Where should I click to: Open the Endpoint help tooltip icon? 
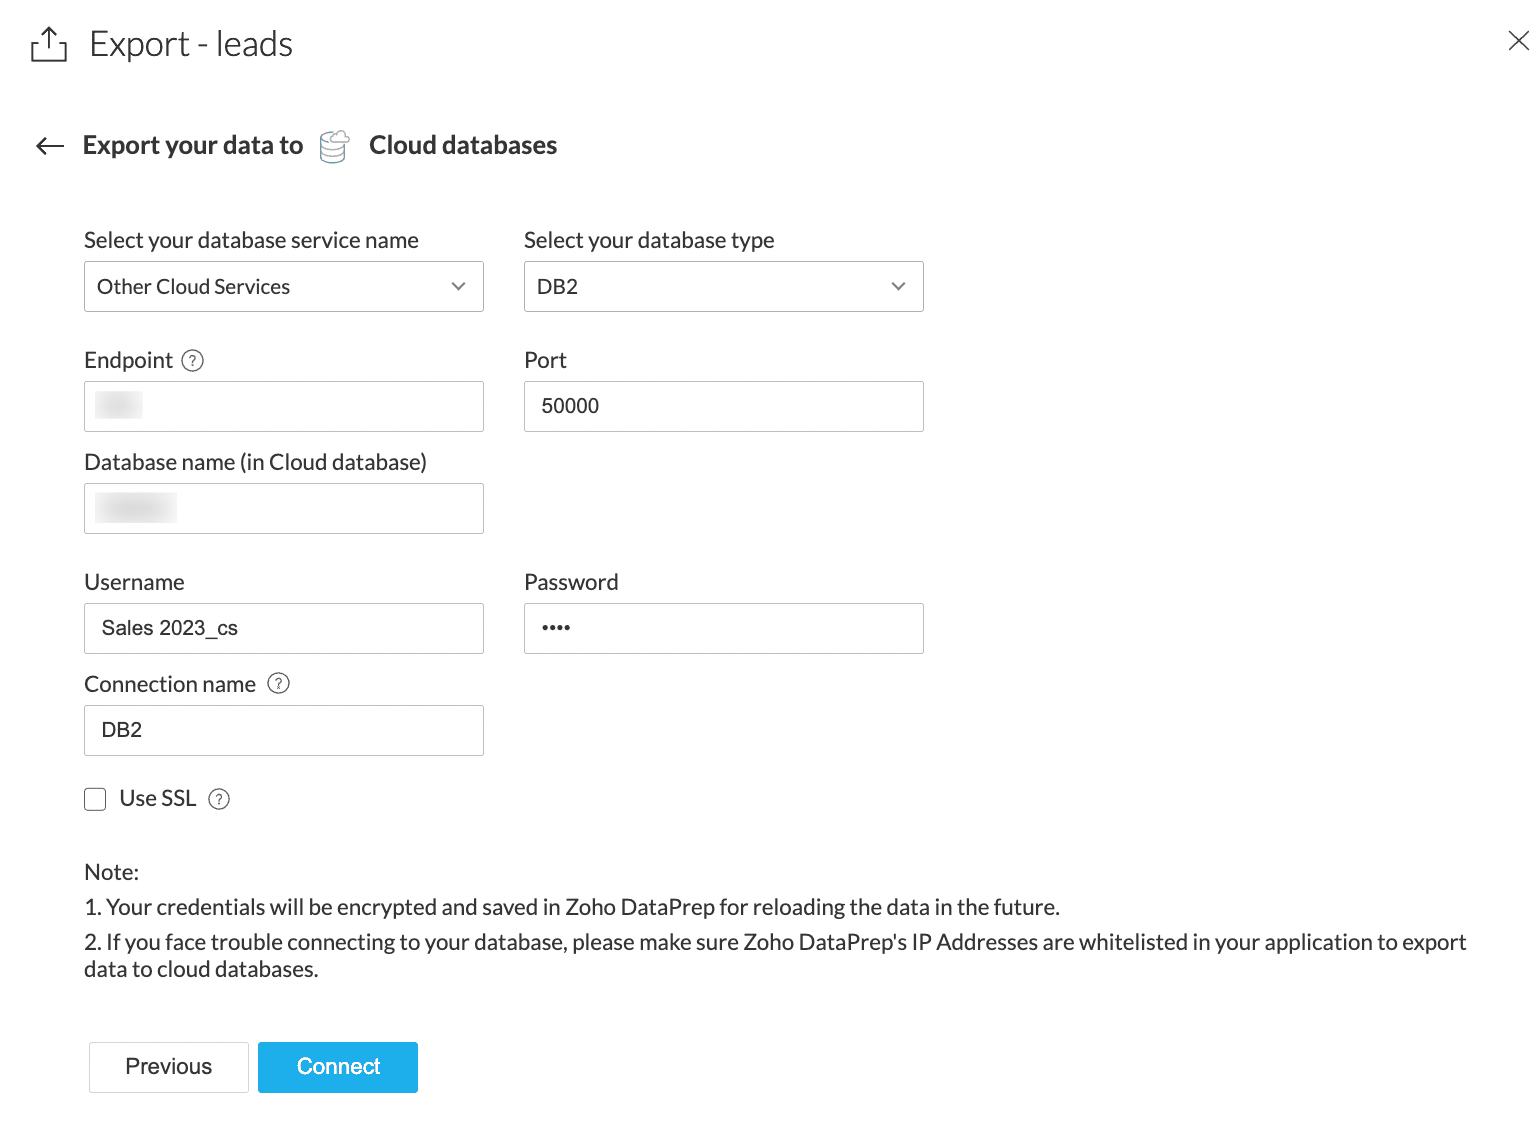pos(193,361)
